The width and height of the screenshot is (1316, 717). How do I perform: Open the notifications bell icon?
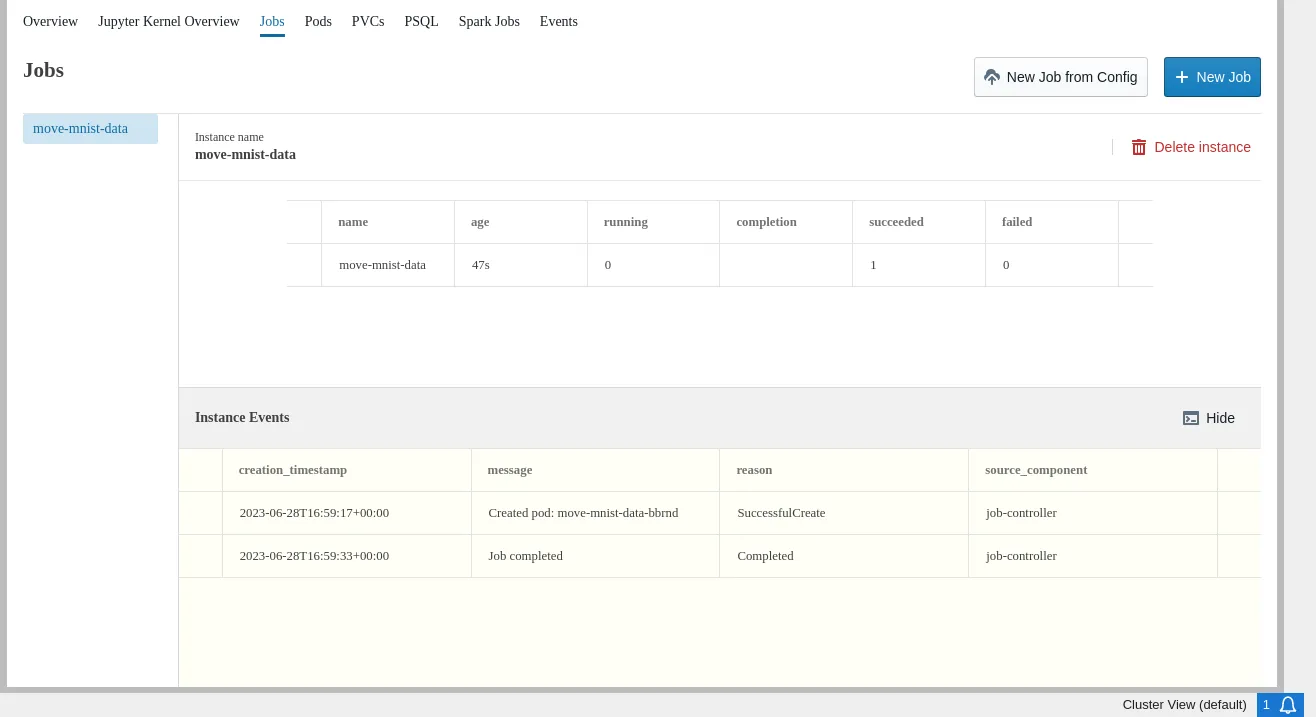1288,705
